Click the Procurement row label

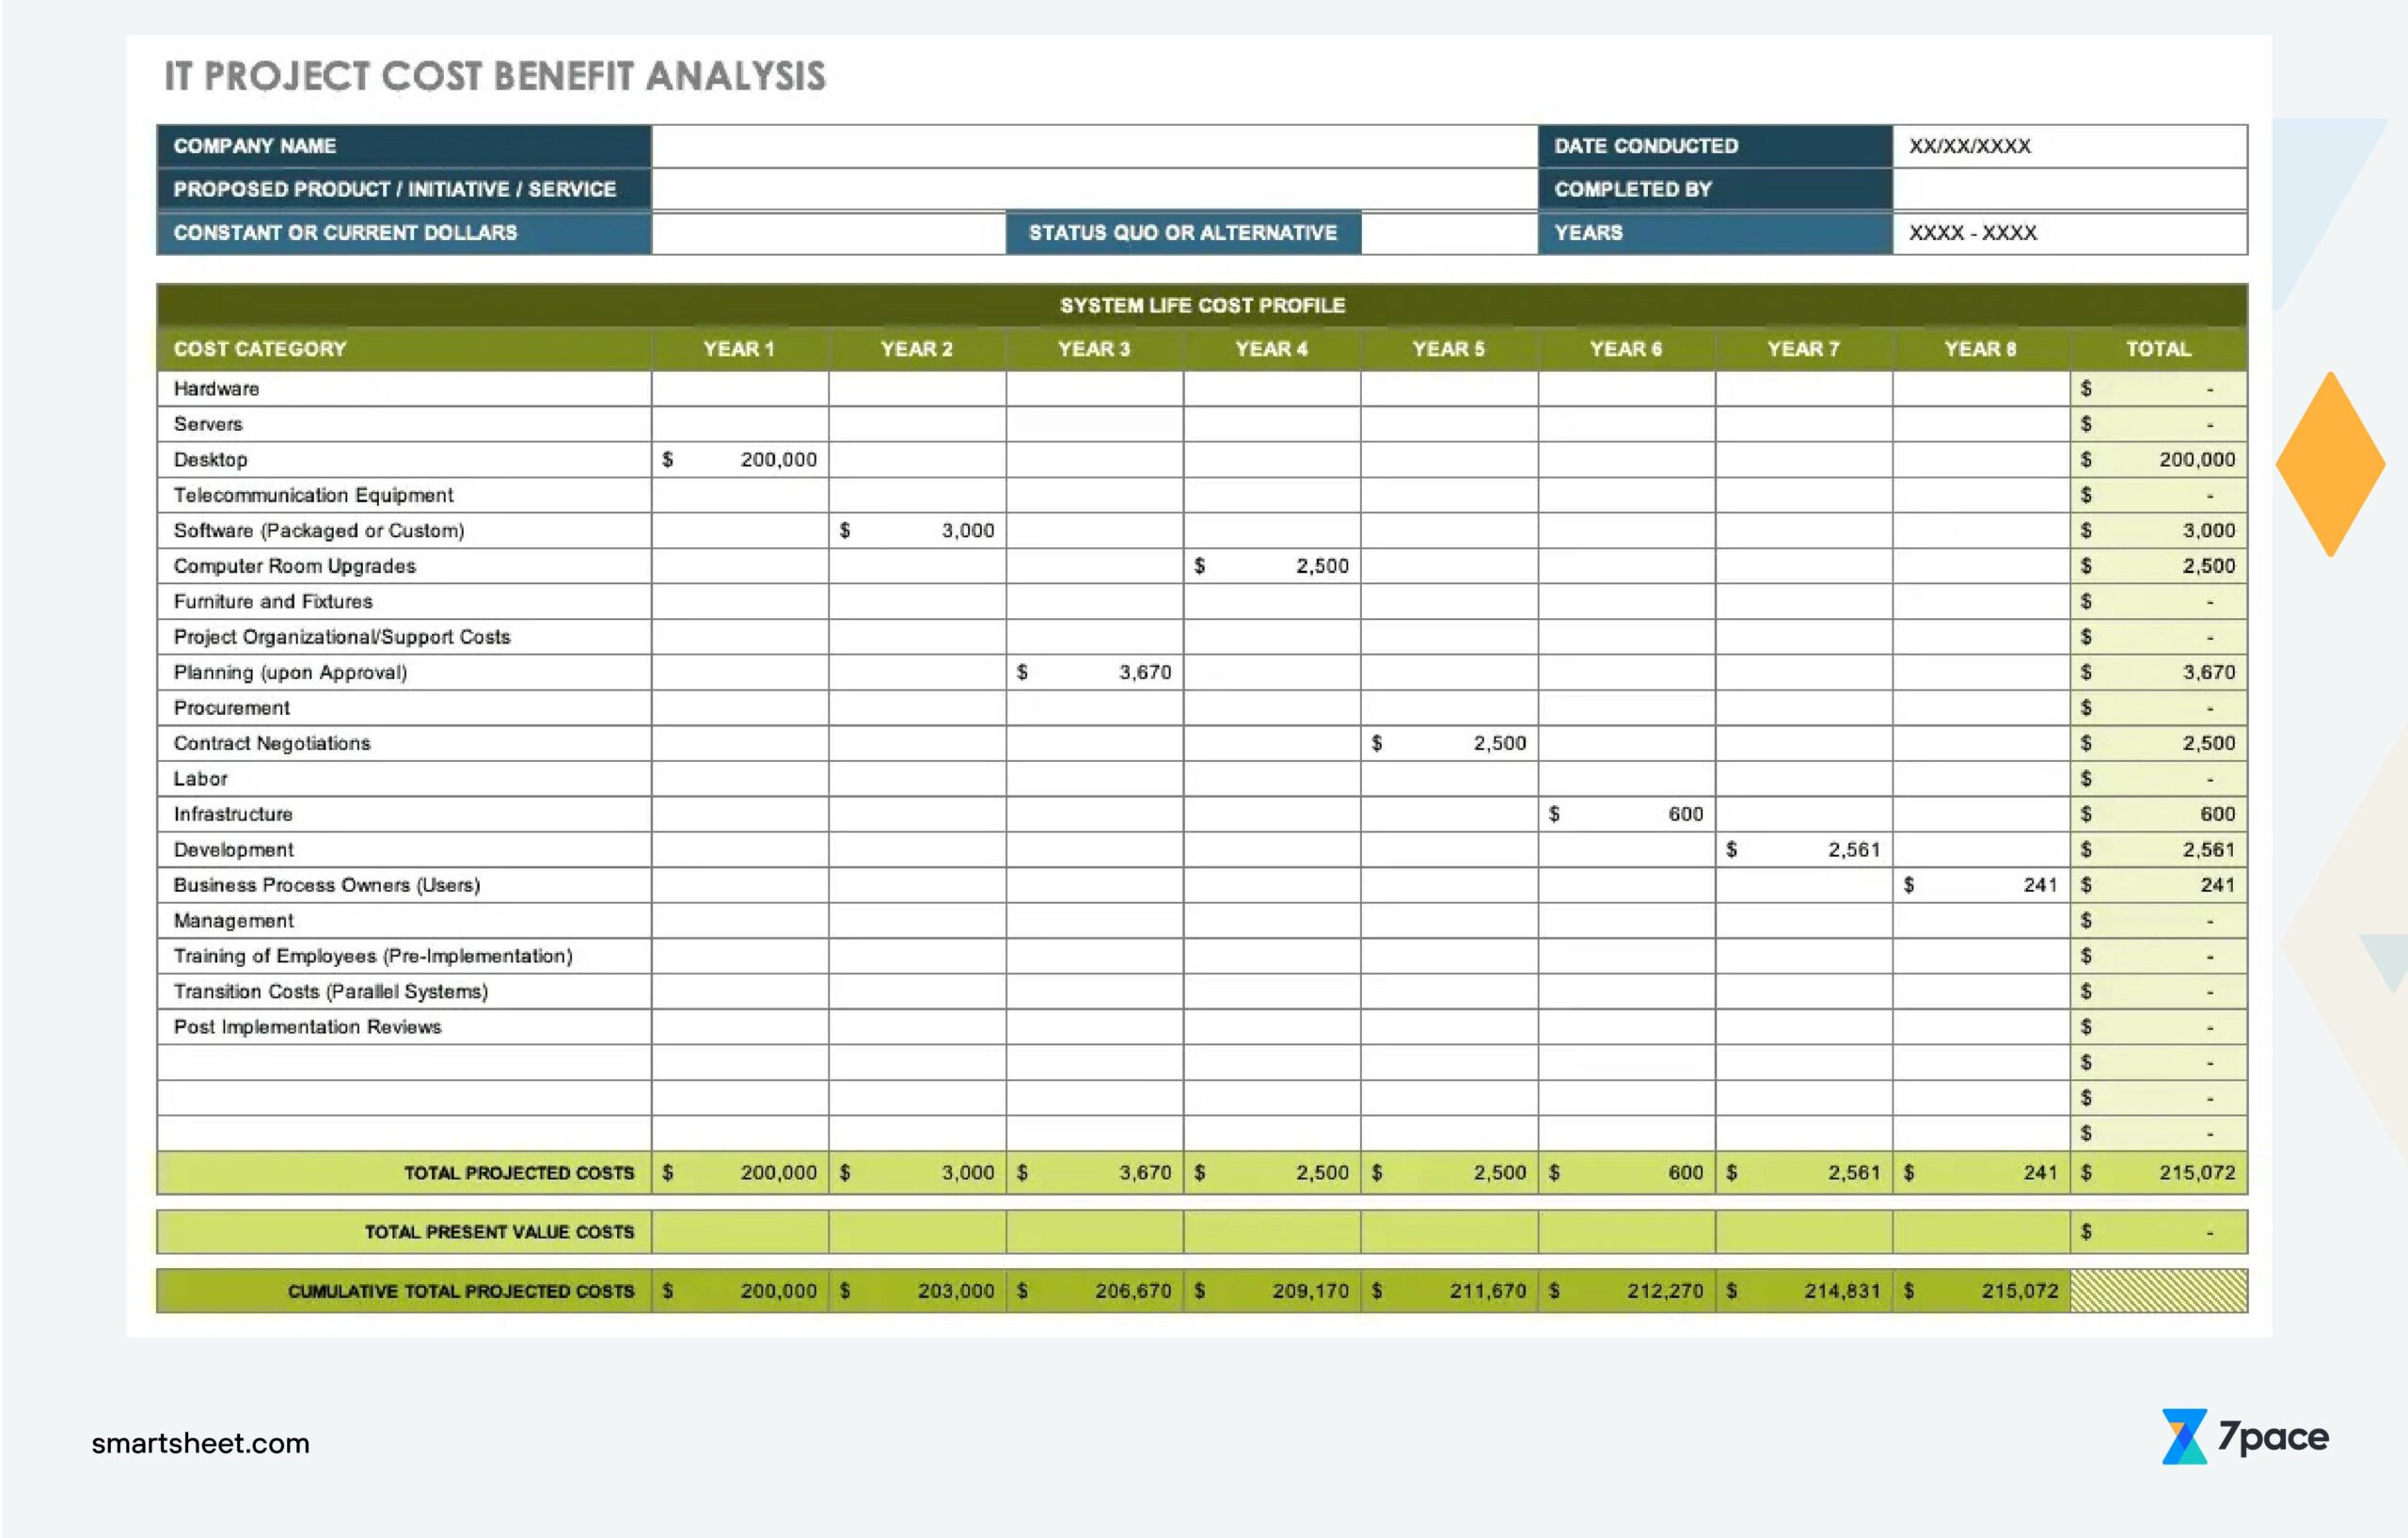pos(231,708)
